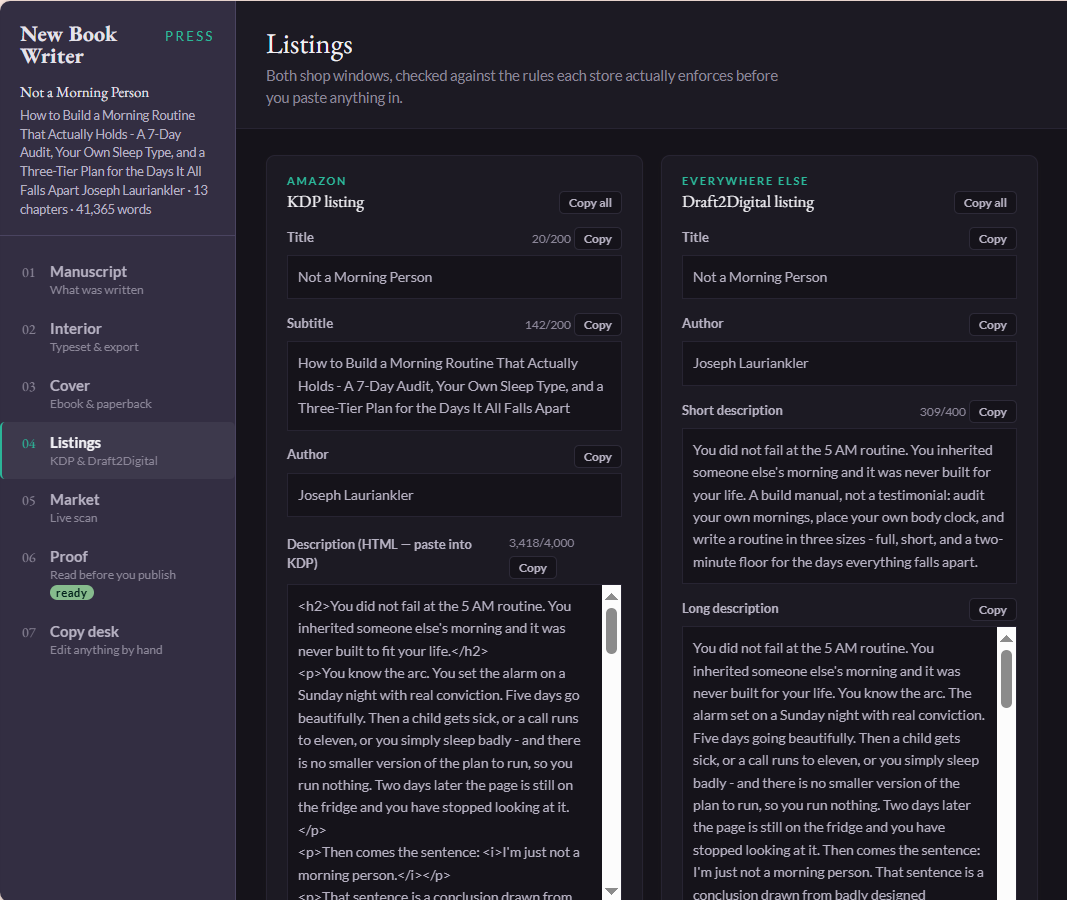Go to the Interior typeset & export step
The width and height of the screenshot is (1067, 900).
pyautogui.click(x=118, y=337)
